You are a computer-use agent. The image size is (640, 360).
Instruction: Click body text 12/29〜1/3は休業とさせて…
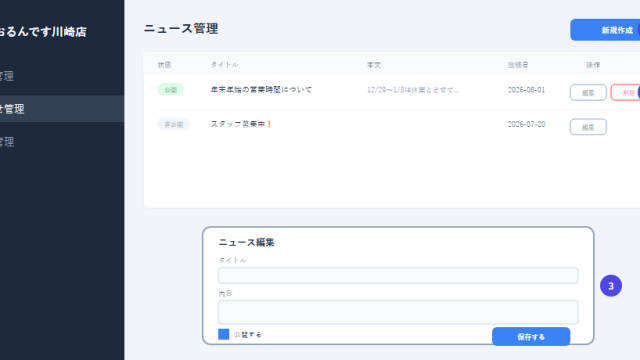coord(413,90)
